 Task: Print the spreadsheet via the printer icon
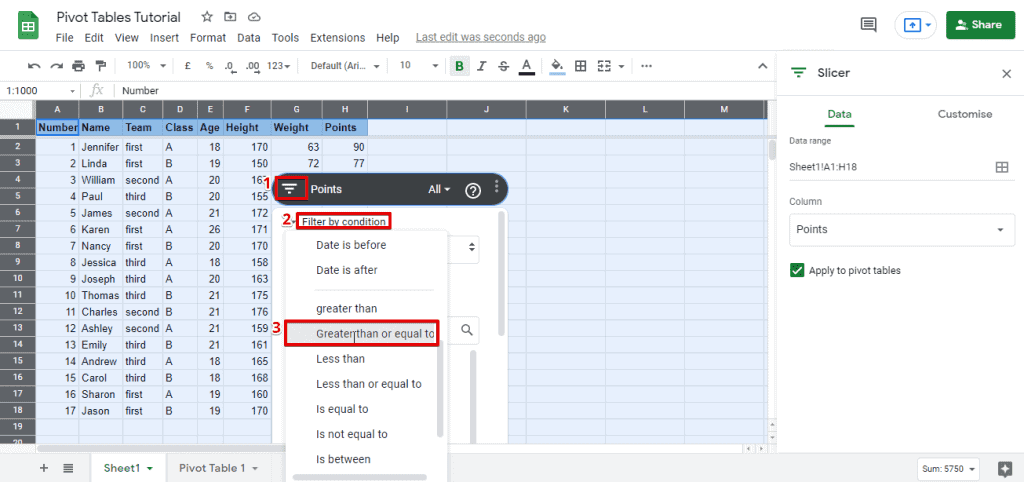coord(78,66)
